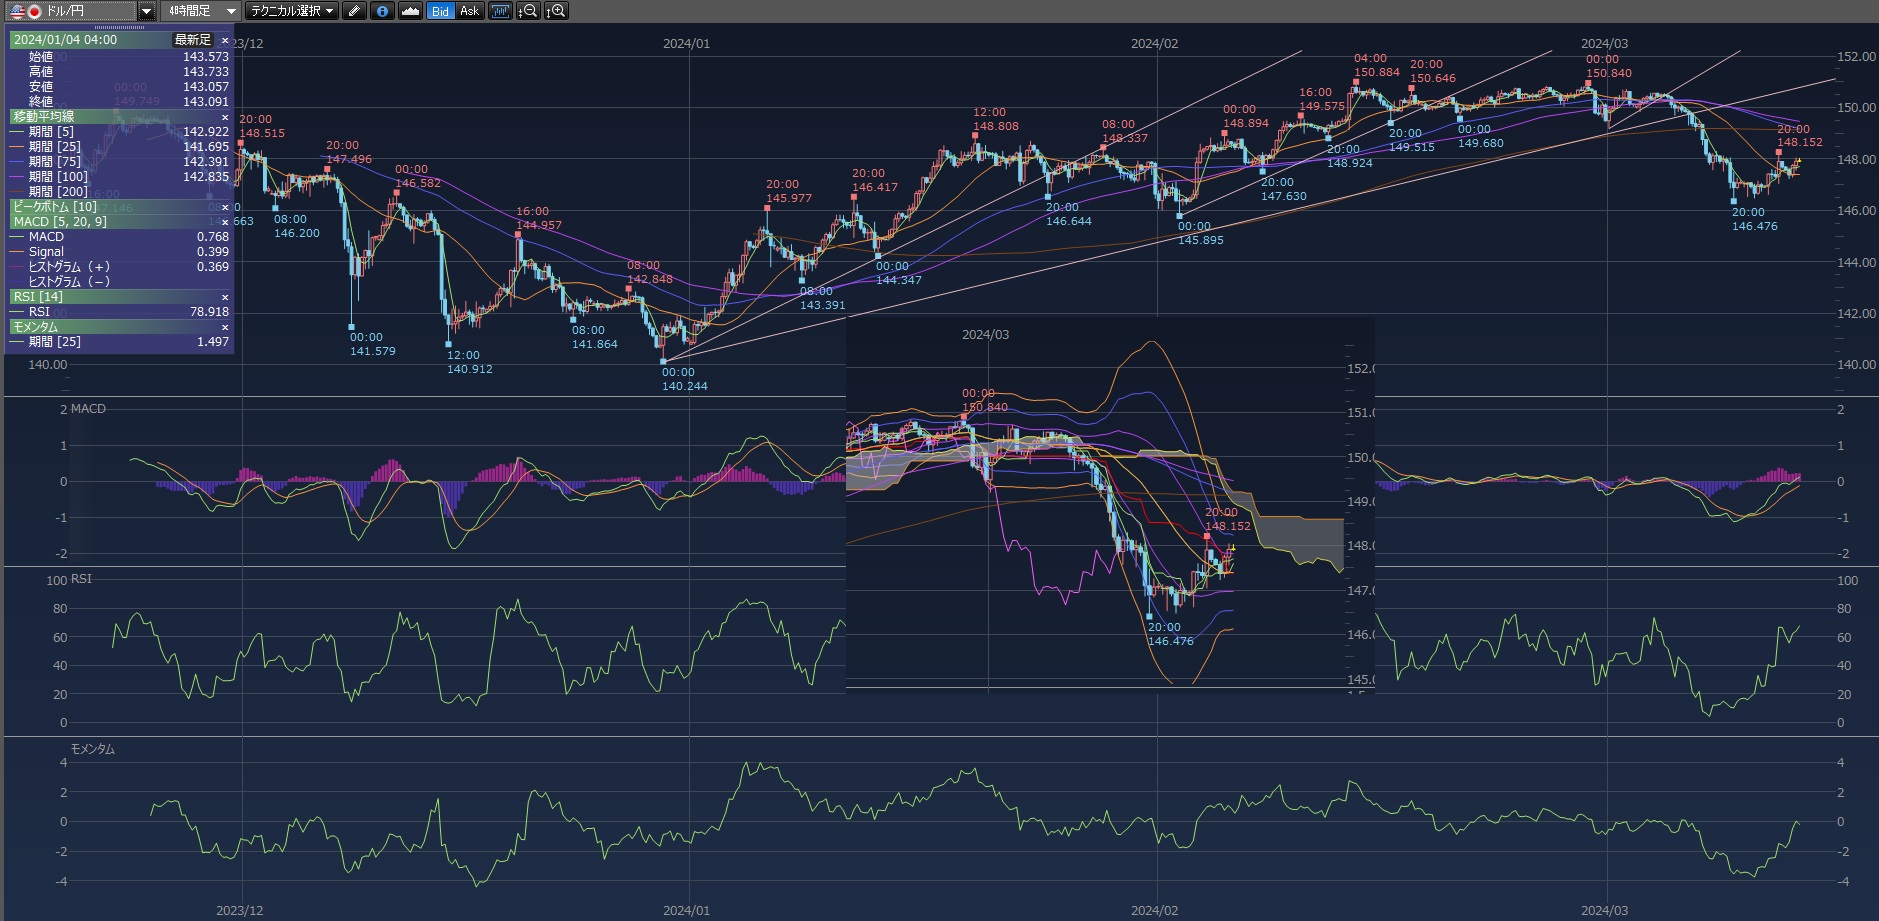Switch price display to Ask

[469, 11]
